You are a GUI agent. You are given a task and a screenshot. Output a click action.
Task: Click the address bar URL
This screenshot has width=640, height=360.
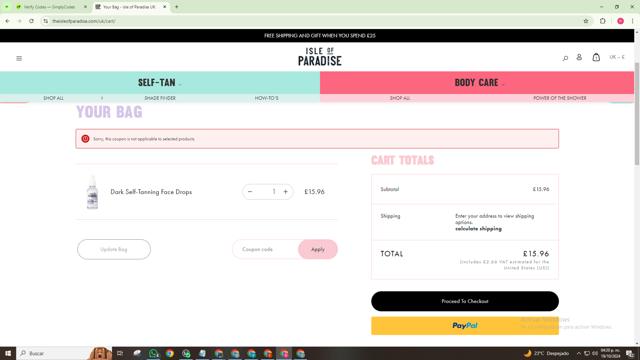[x=84, y=21]
